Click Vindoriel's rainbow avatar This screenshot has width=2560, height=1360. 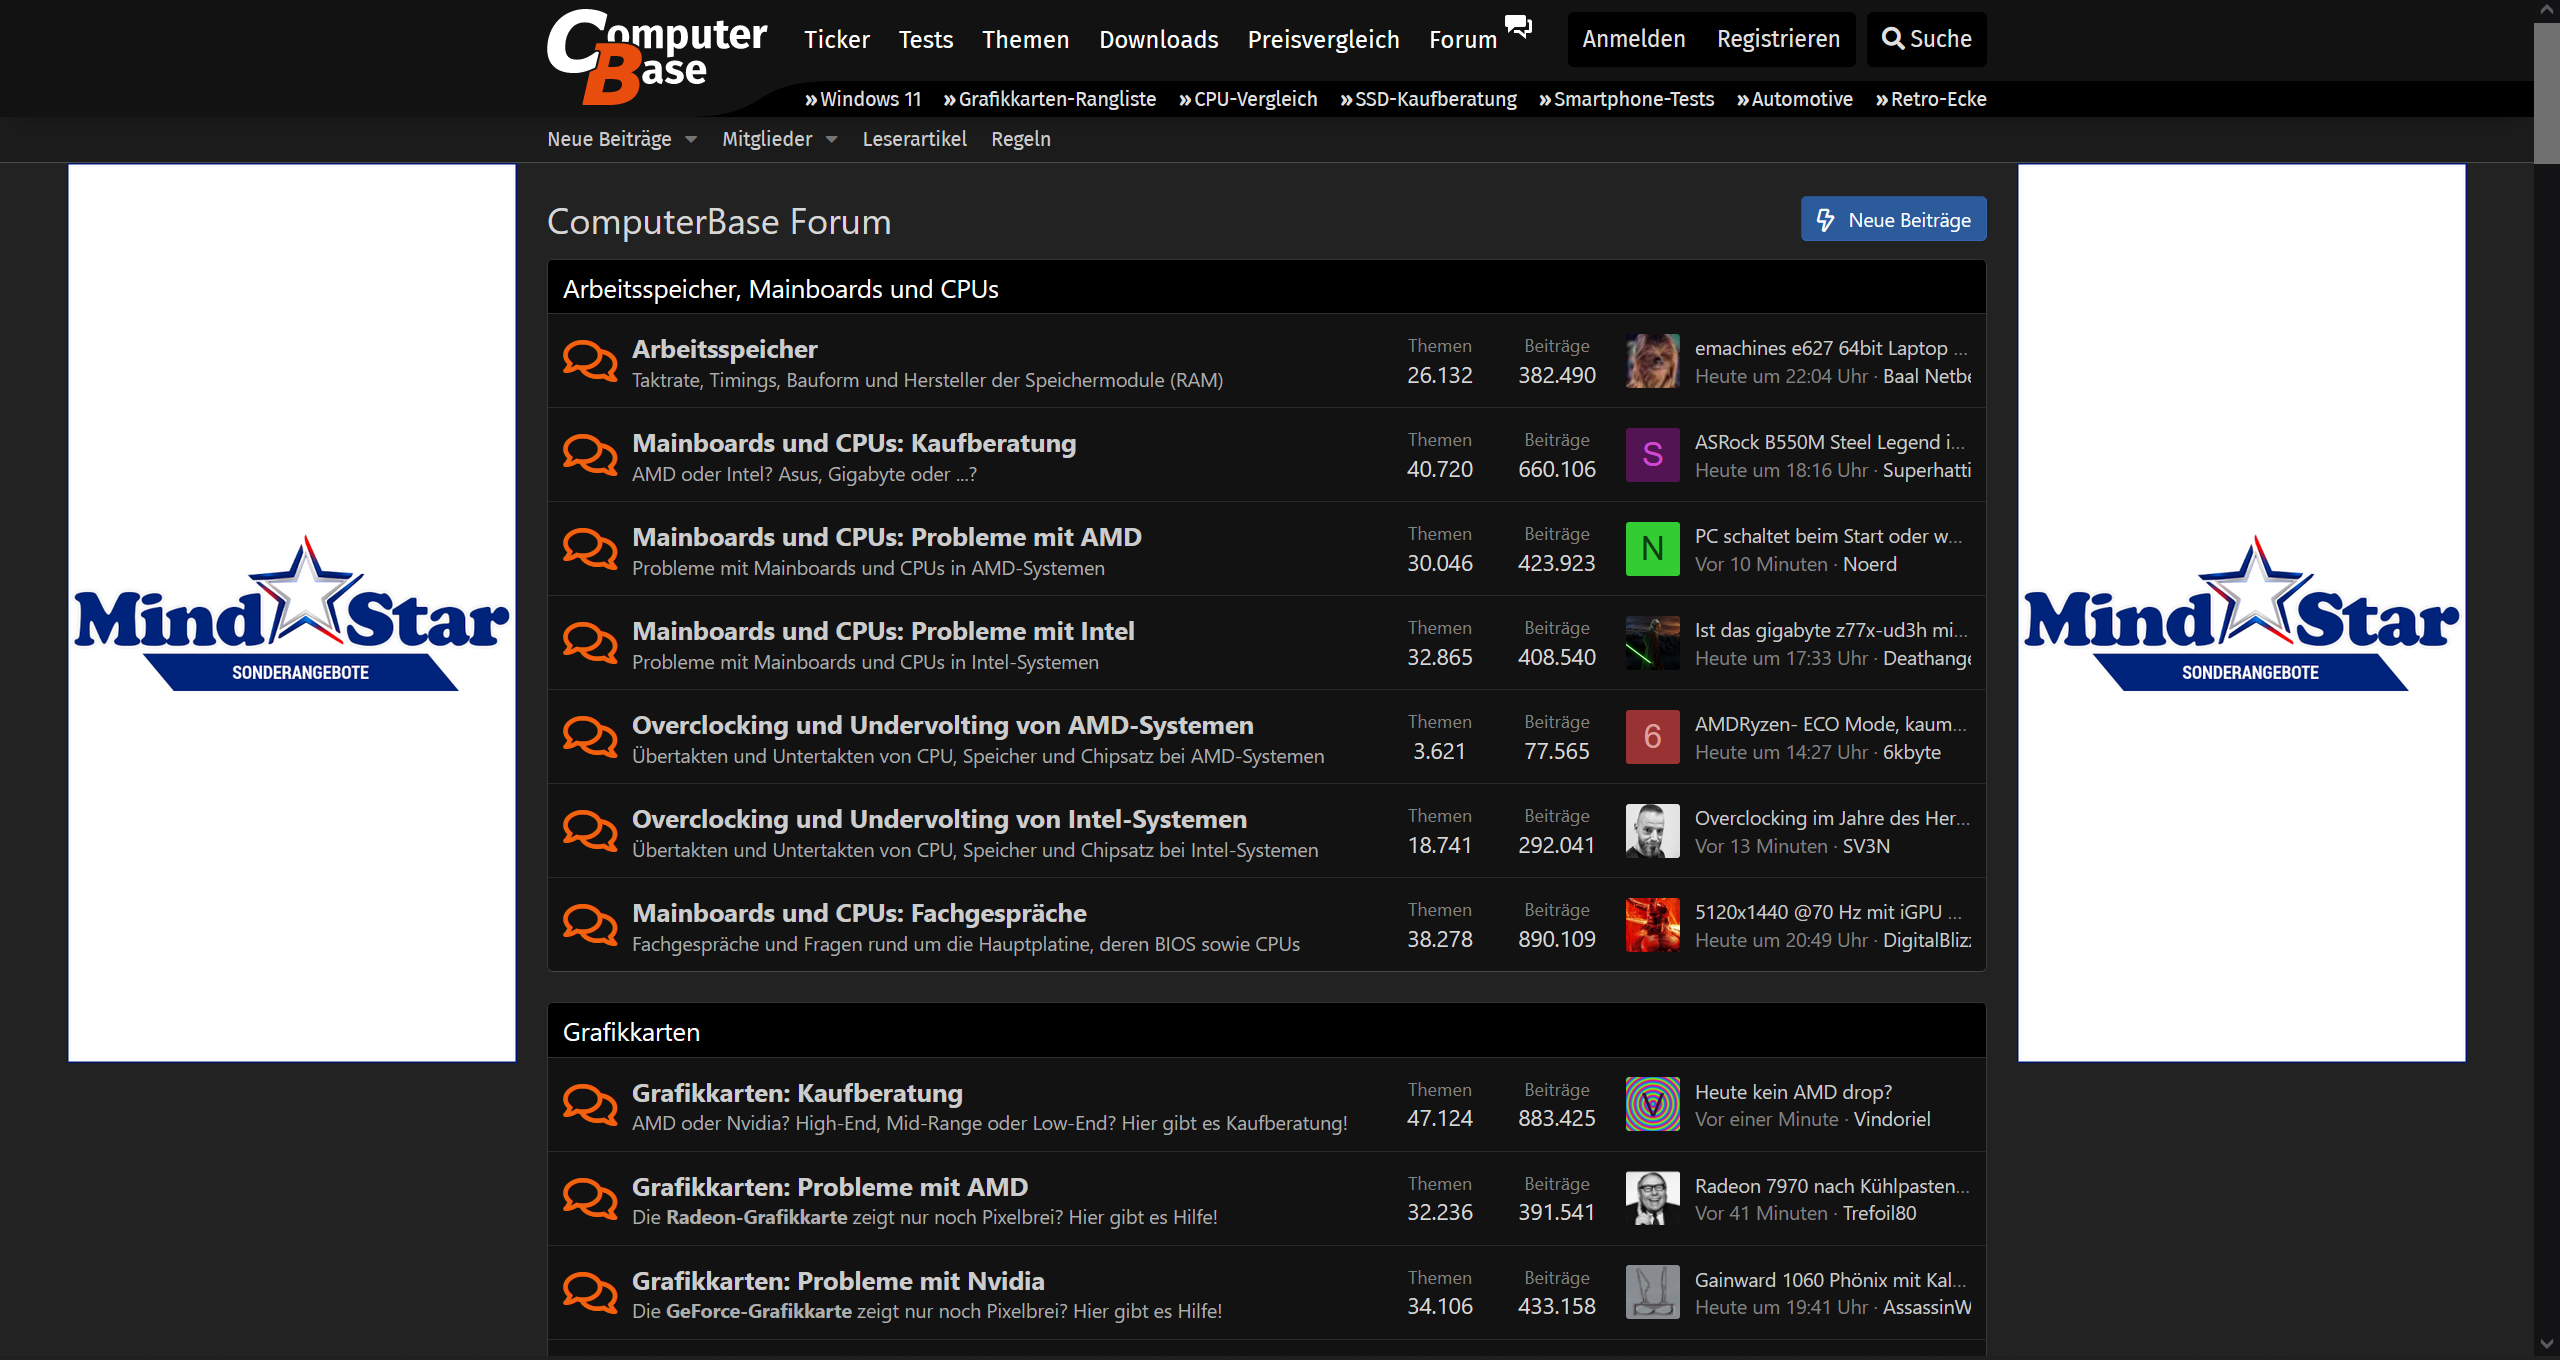(1652, 1104)
